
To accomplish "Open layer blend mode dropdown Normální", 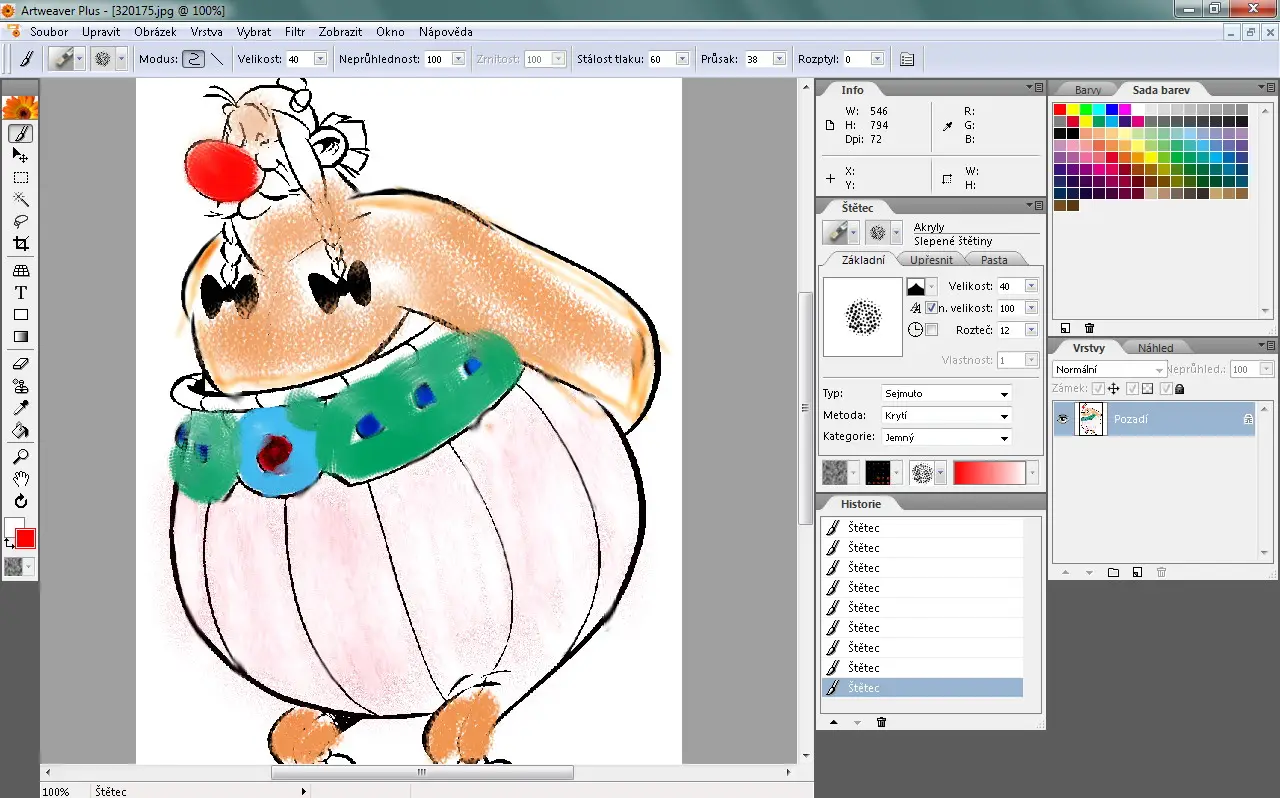I will click(x=1108, y=369).
